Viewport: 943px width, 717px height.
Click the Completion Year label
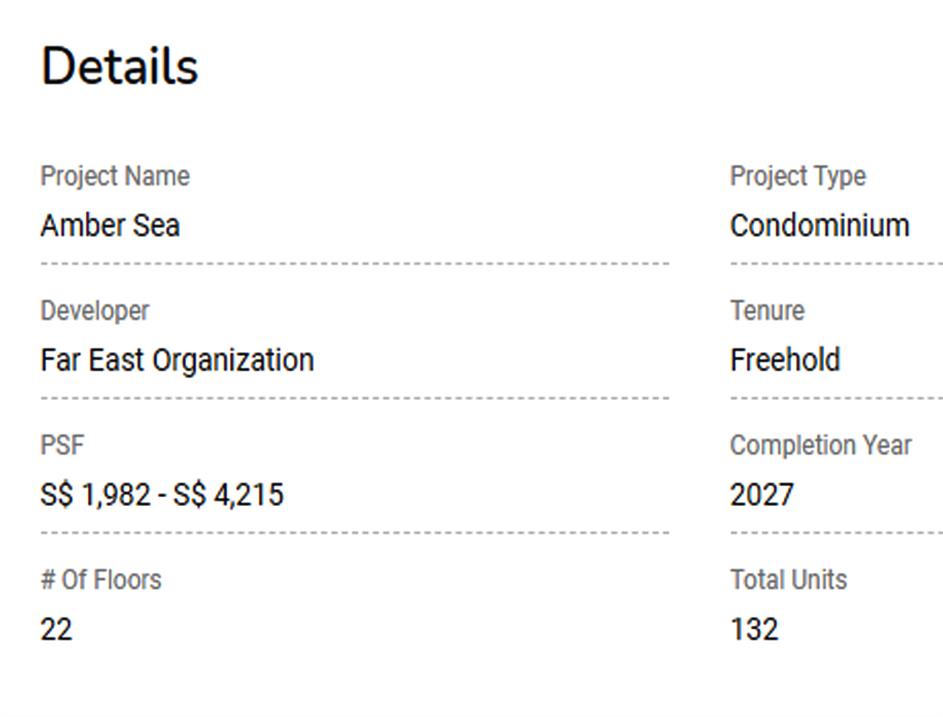pos(820,445)
